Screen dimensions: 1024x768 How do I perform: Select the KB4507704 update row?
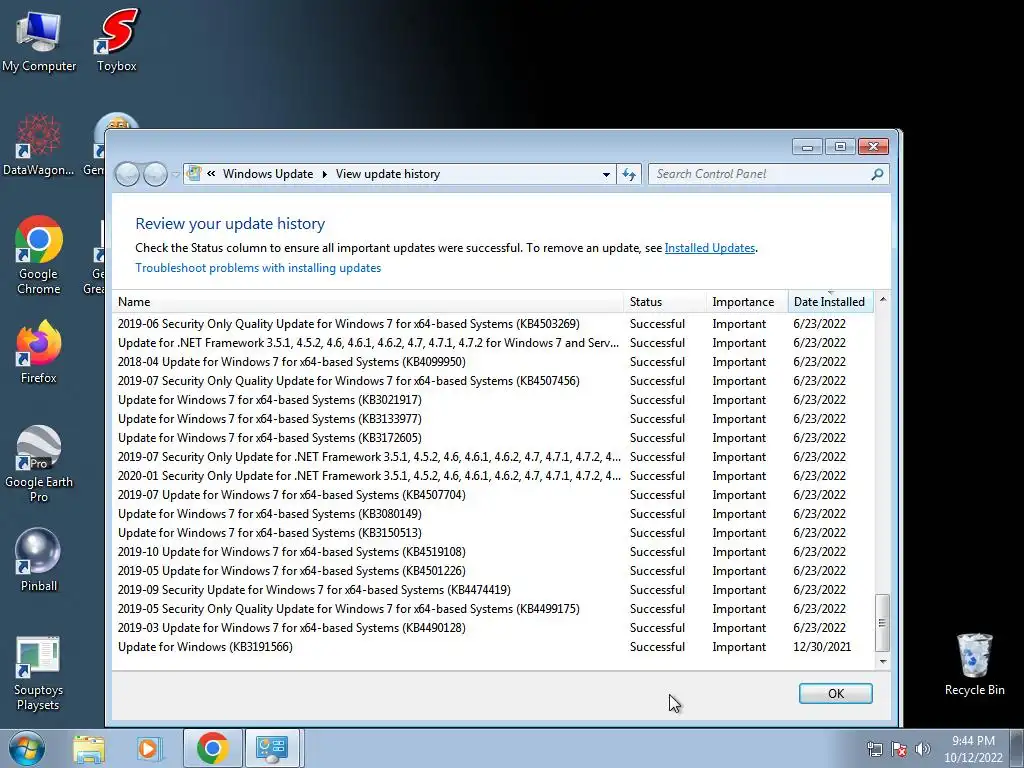(493, 495)
